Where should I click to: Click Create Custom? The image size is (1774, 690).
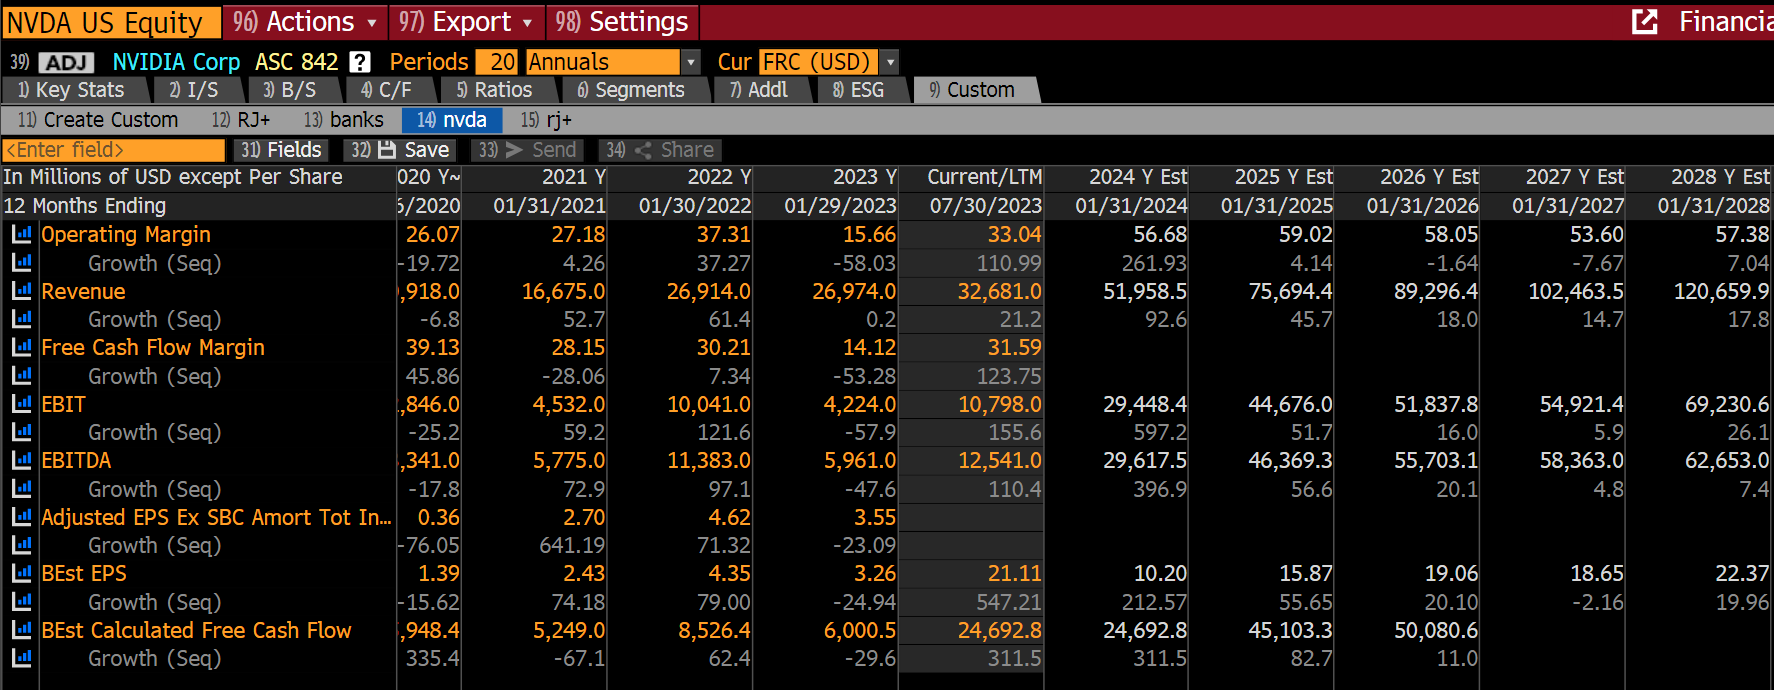click(x=98, y=120)
